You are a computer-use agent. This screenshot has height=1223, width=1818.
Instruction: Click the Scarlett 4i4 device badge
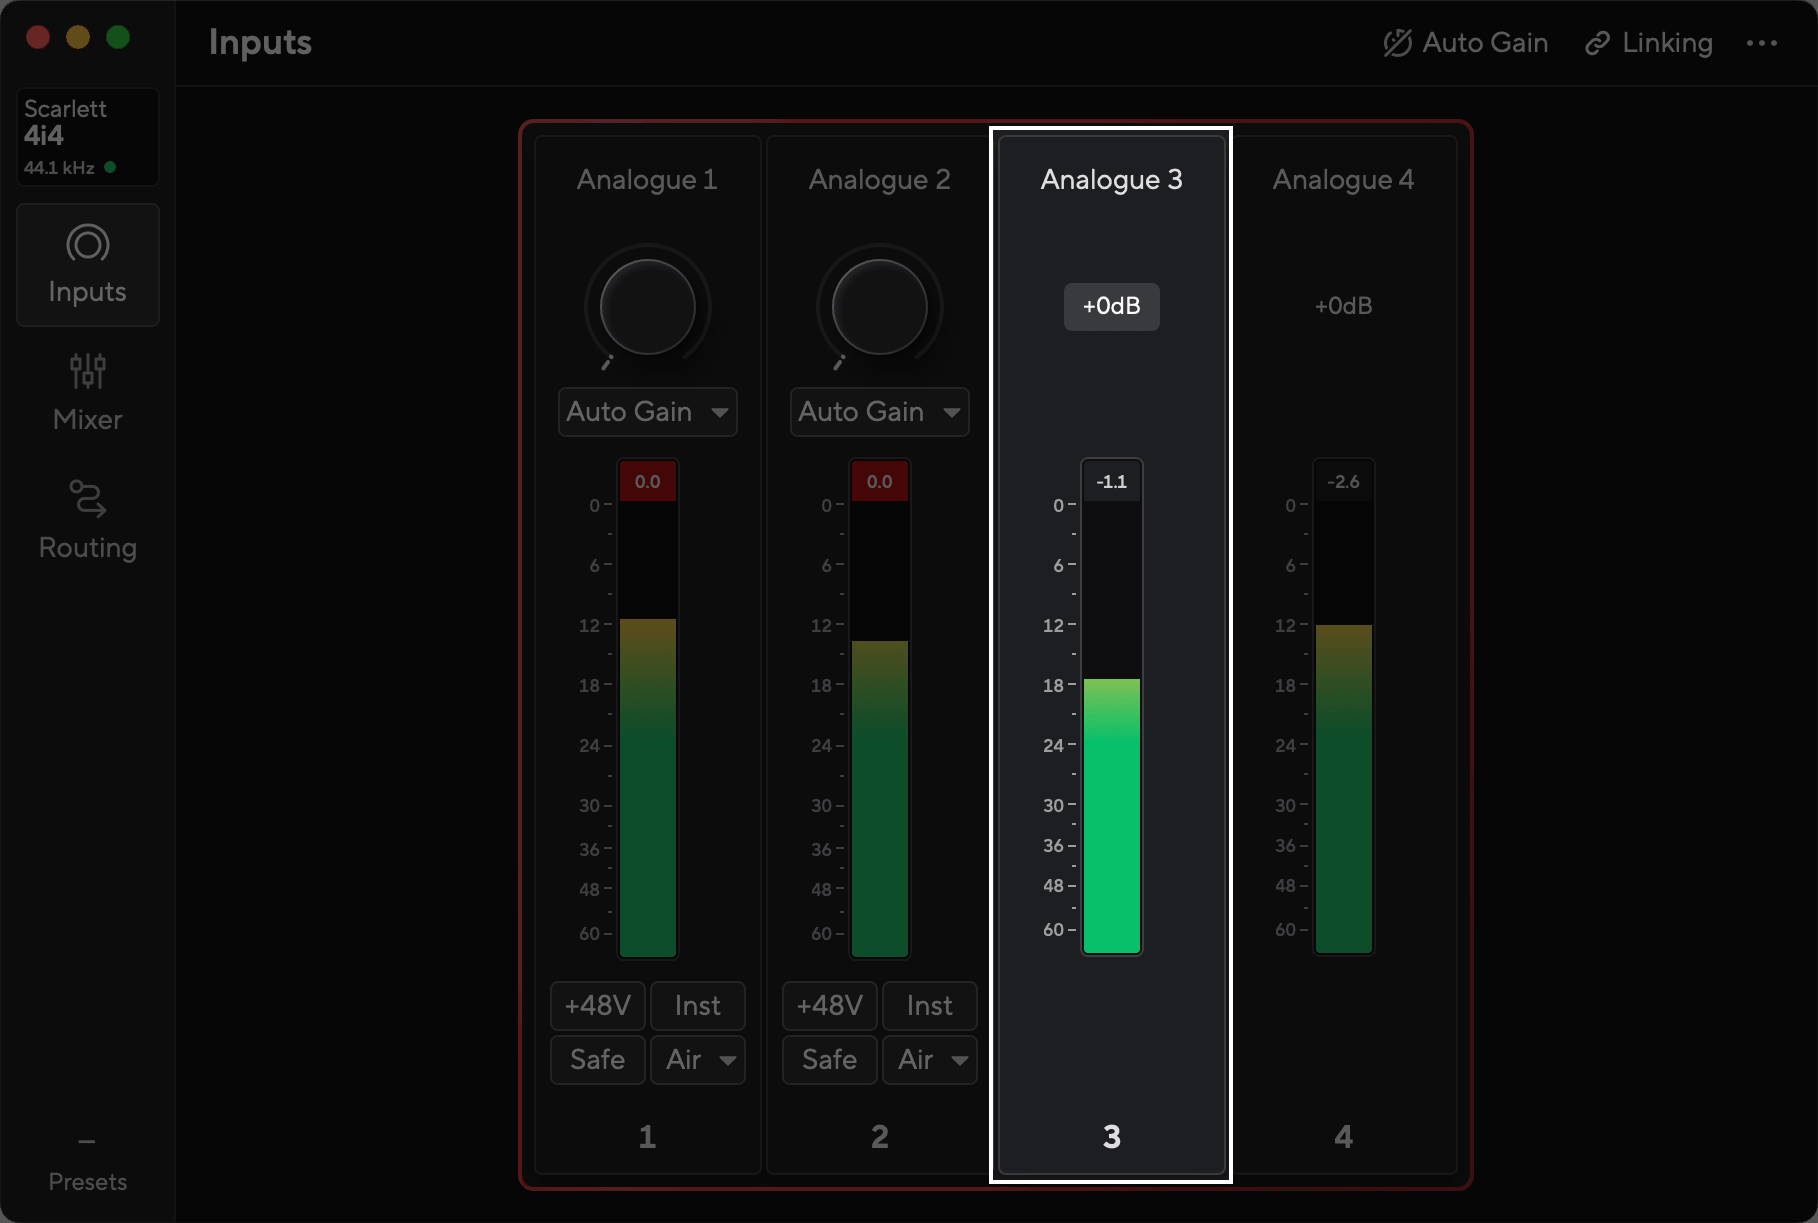[88, 137]
